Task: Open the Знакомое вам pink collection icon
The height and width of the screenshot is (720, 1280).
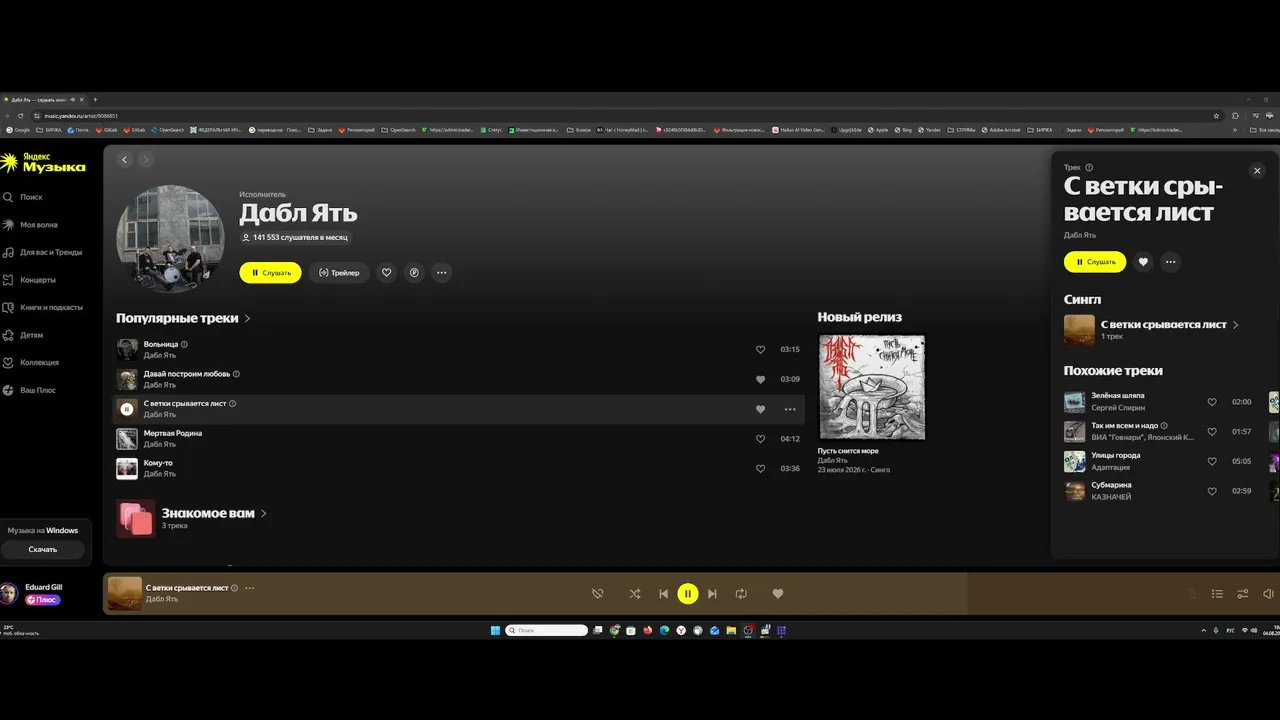Action: point(136,519)
